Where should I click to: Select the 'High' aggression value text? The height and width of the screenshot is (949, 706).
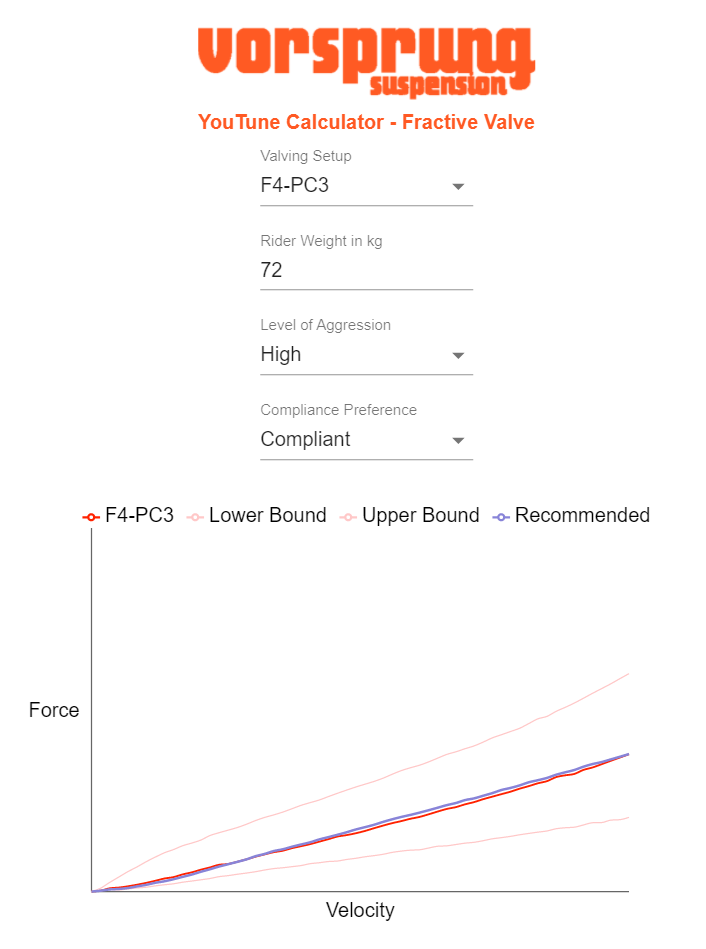coord(281,355)
